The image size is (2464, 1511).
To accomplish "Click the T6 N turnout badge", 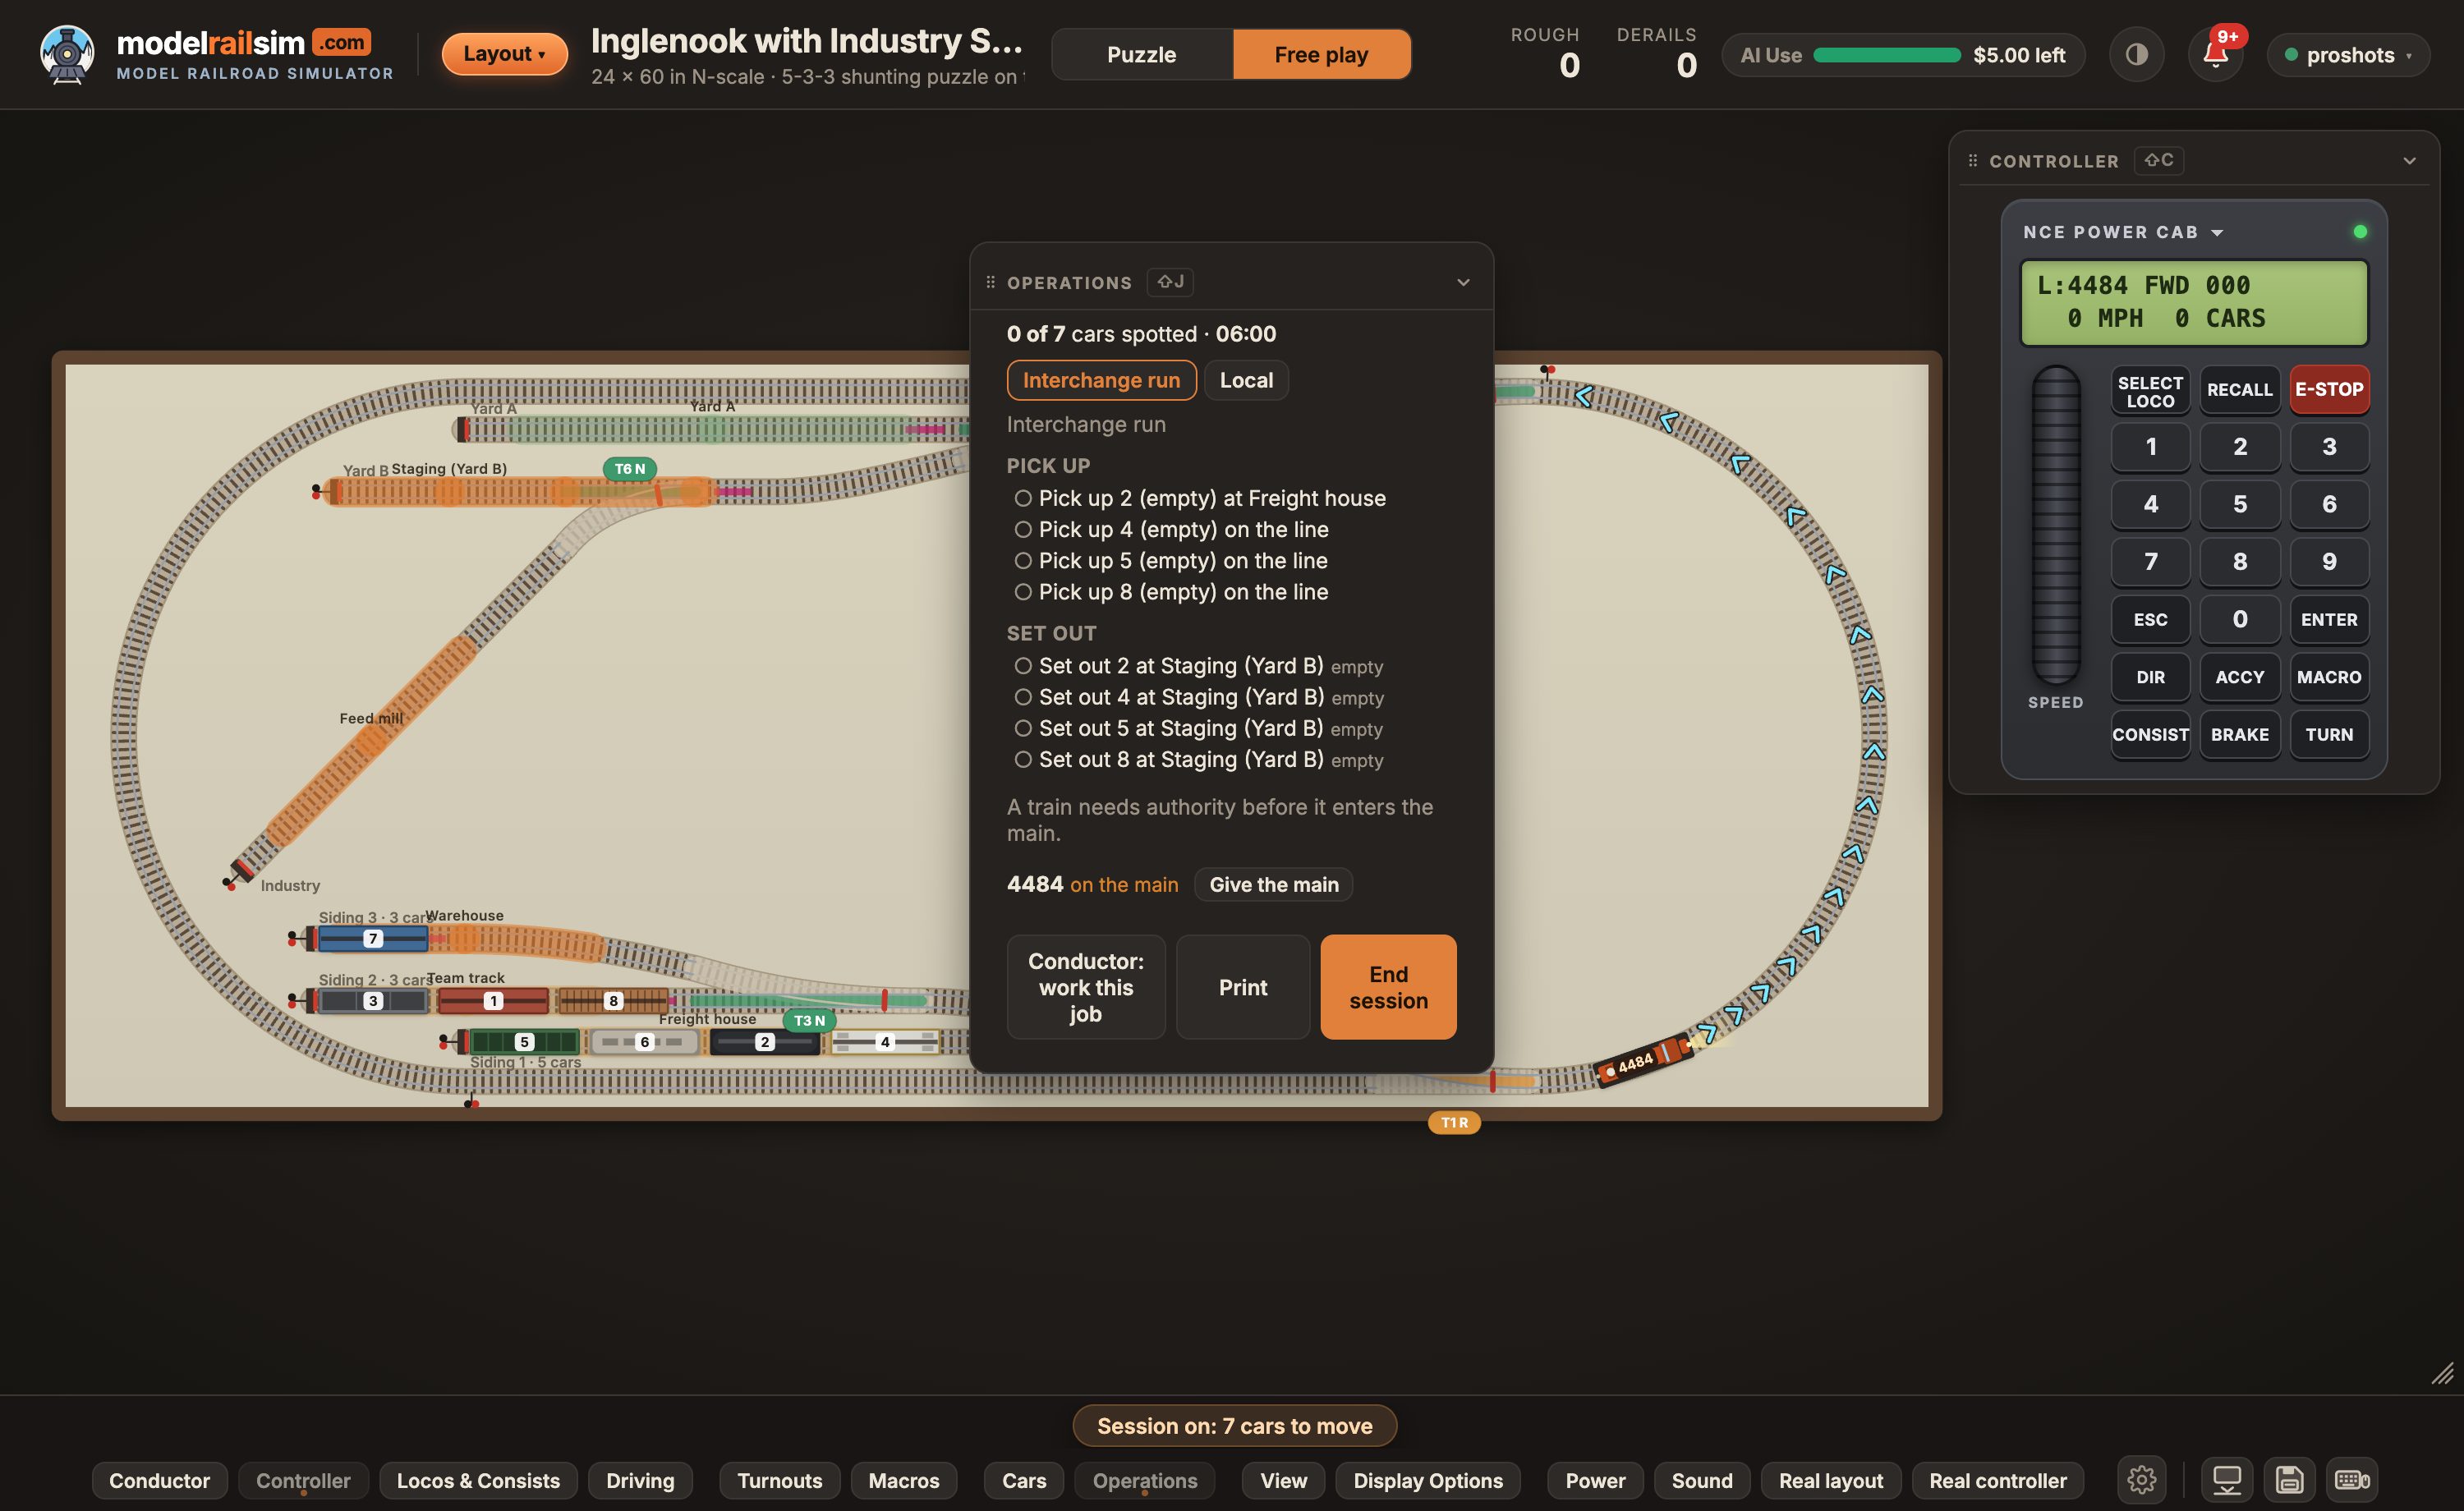I will tap(629, 469).
